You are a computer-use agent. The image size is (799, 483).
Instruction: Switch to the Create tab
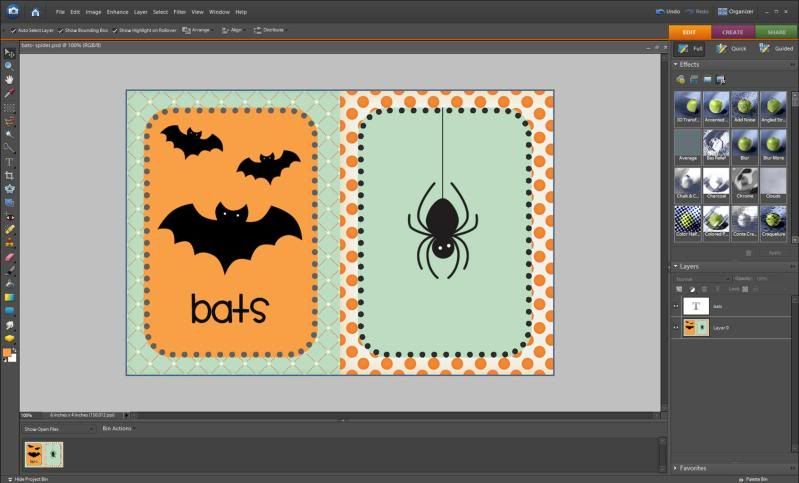click(733, 32)
